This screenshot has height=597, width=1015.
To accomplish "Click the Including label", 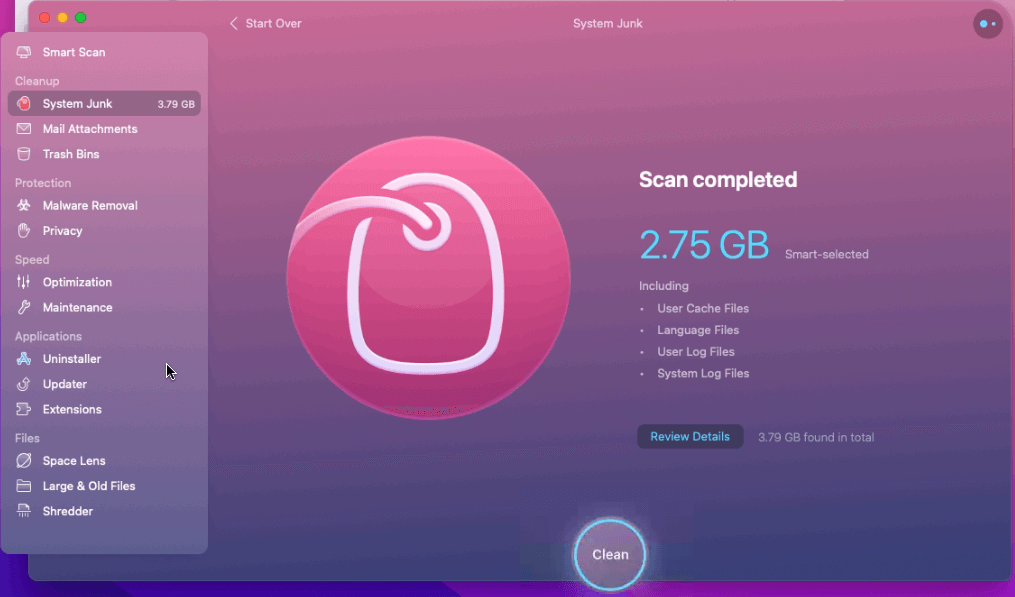I will pos(664,286).
